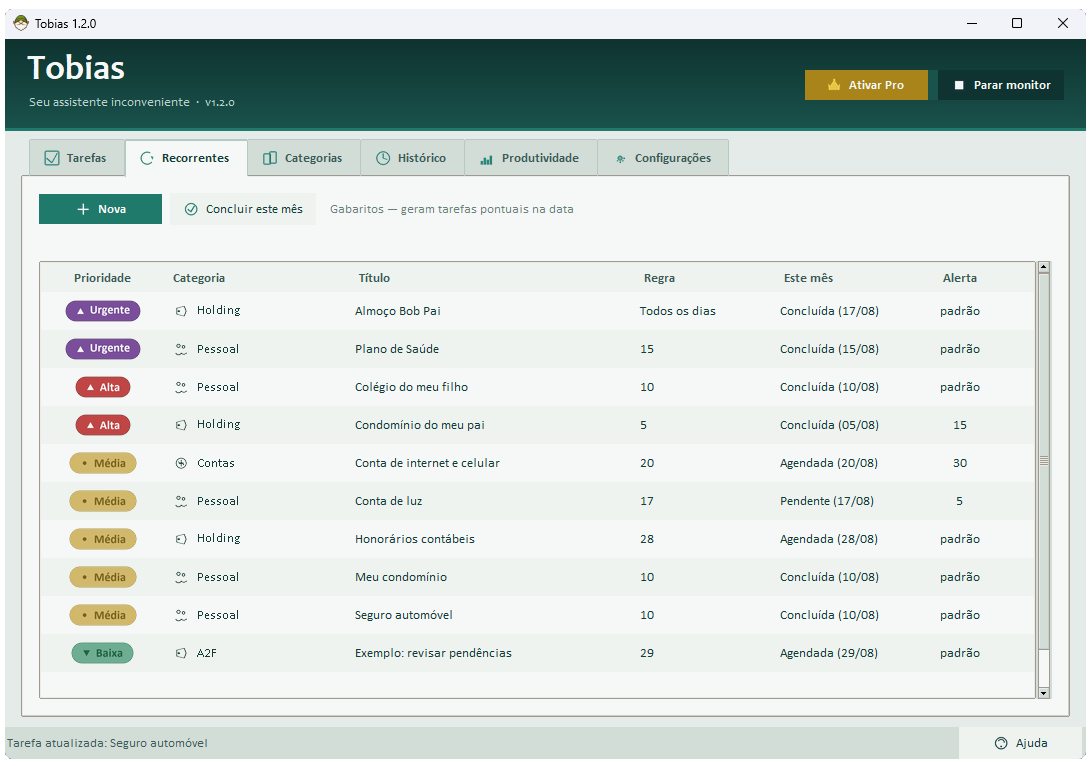This screenshot has width=1092, height=766.
Task: Click the Título column header
Action: click(x=374, y=278)
